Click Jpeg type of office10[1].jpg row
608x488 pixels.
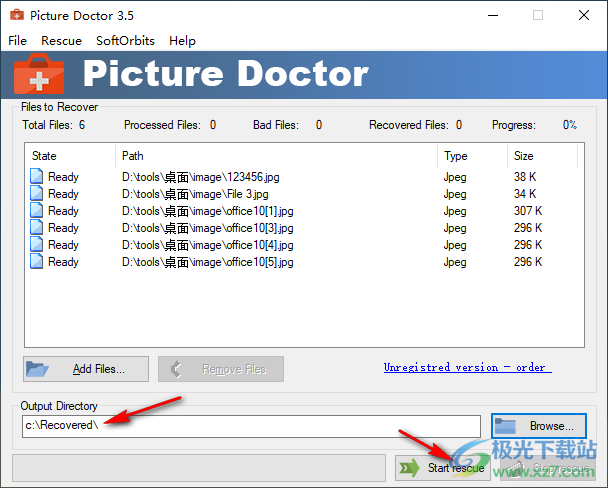[x=455, y=212]
